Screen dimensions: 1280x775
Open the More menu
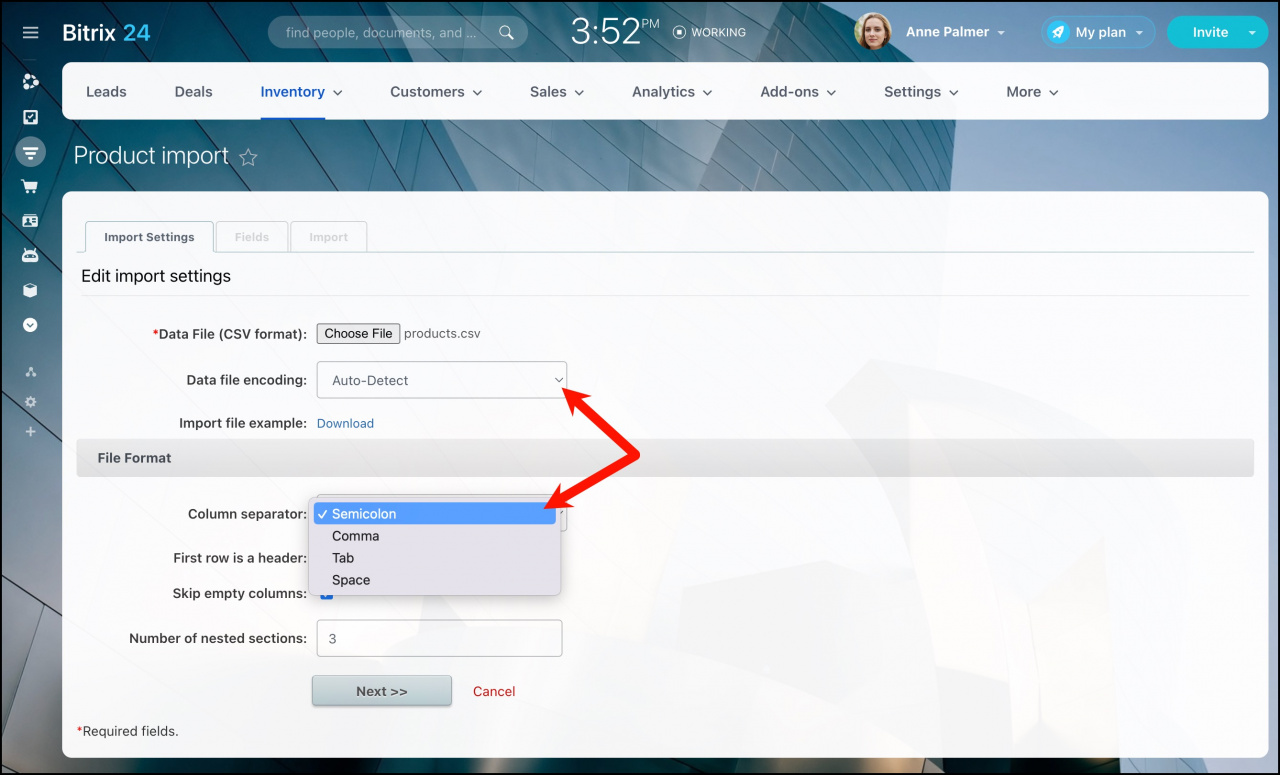1032,91
